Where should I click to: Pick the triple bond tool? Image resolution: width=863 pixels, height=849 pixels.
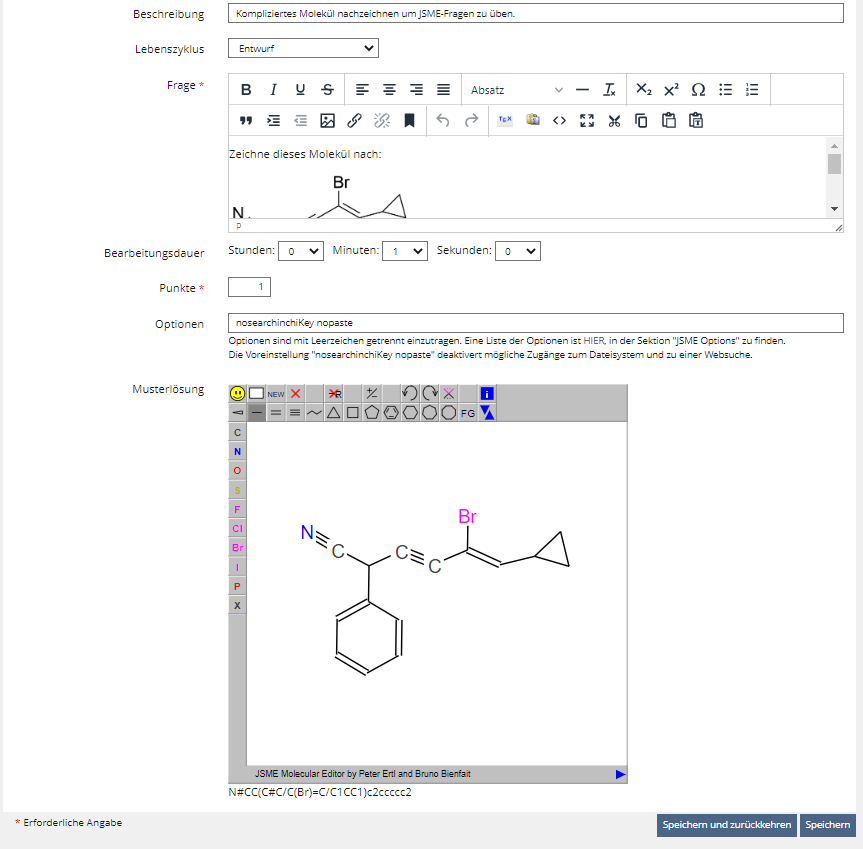(295, 412)
